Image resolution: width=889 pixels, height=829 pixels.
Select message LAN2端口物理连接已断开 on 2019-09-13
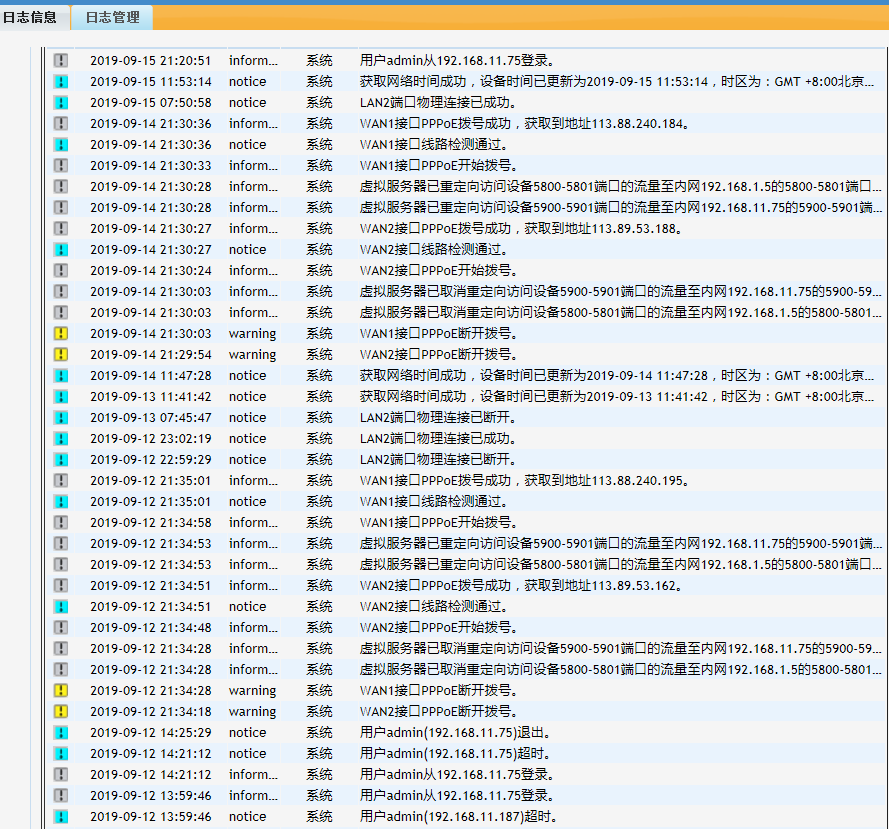pyautogui.click(x=438, y=417)
